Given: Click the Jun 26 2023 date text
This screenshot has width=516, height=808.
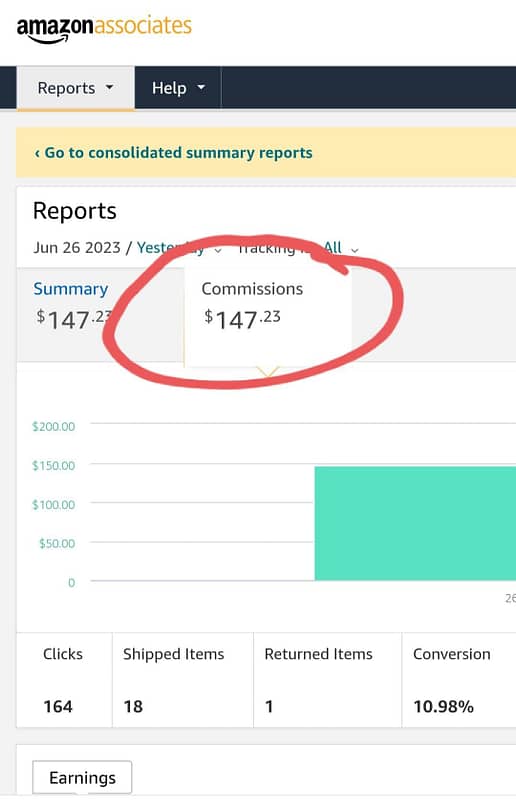Looking at the screenshot, I should click(77, 248).
